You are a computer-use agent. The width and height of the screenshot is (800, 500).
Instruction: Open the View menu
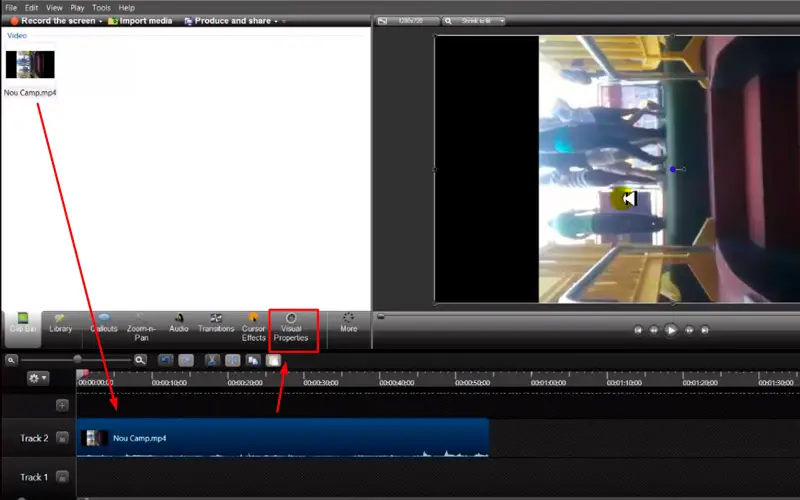54,8
